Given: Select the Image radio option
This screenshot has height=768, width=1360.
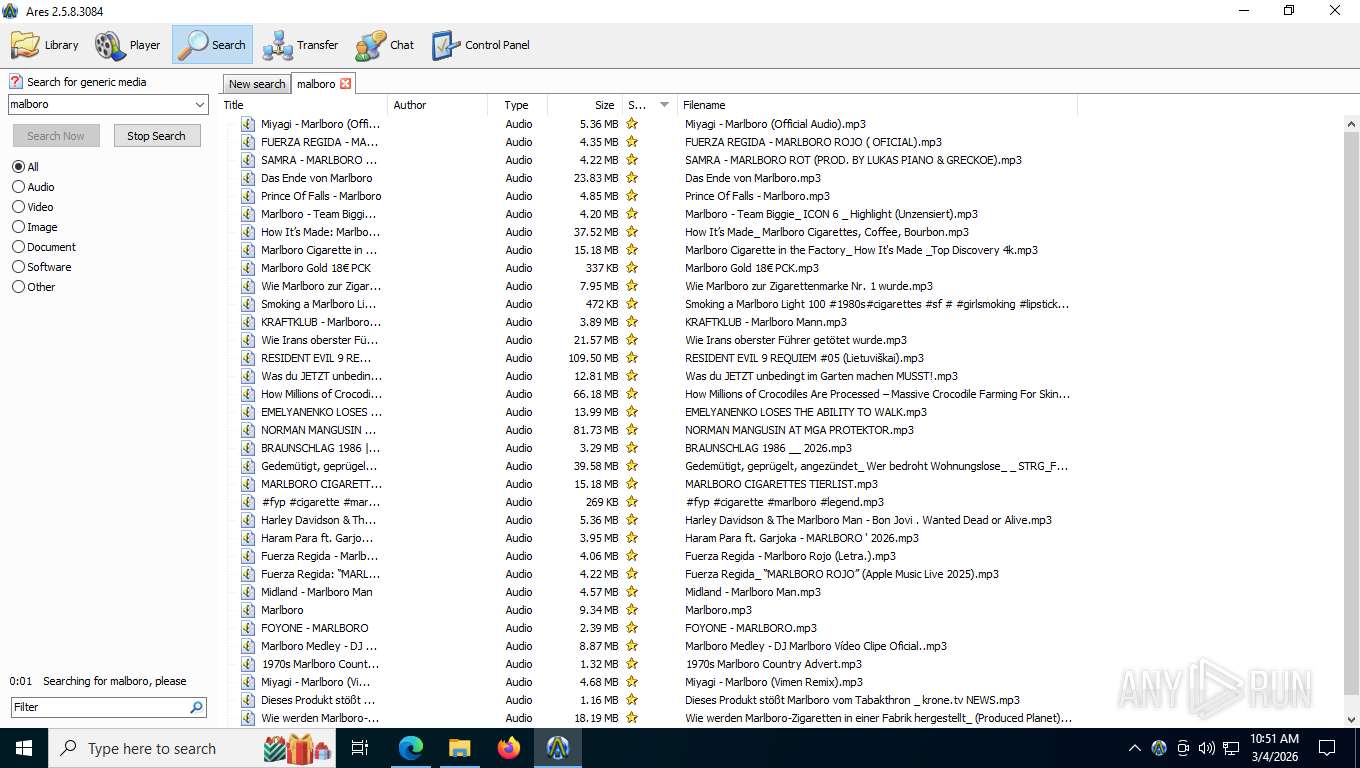Looking at the screenshot, I should click(x=35, y=227).
